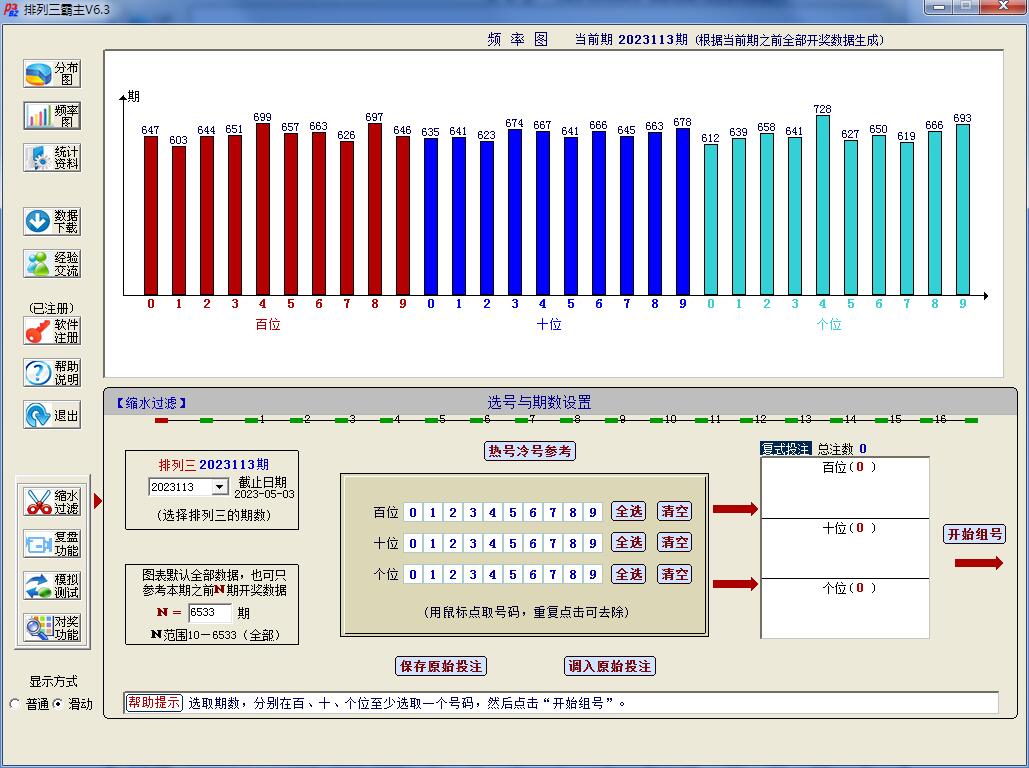The width and height of the screenshot is (1029, 768).
Task: Select the 滑动 display mode radio button
Action: pyautogui.click(x=58, y=704)
